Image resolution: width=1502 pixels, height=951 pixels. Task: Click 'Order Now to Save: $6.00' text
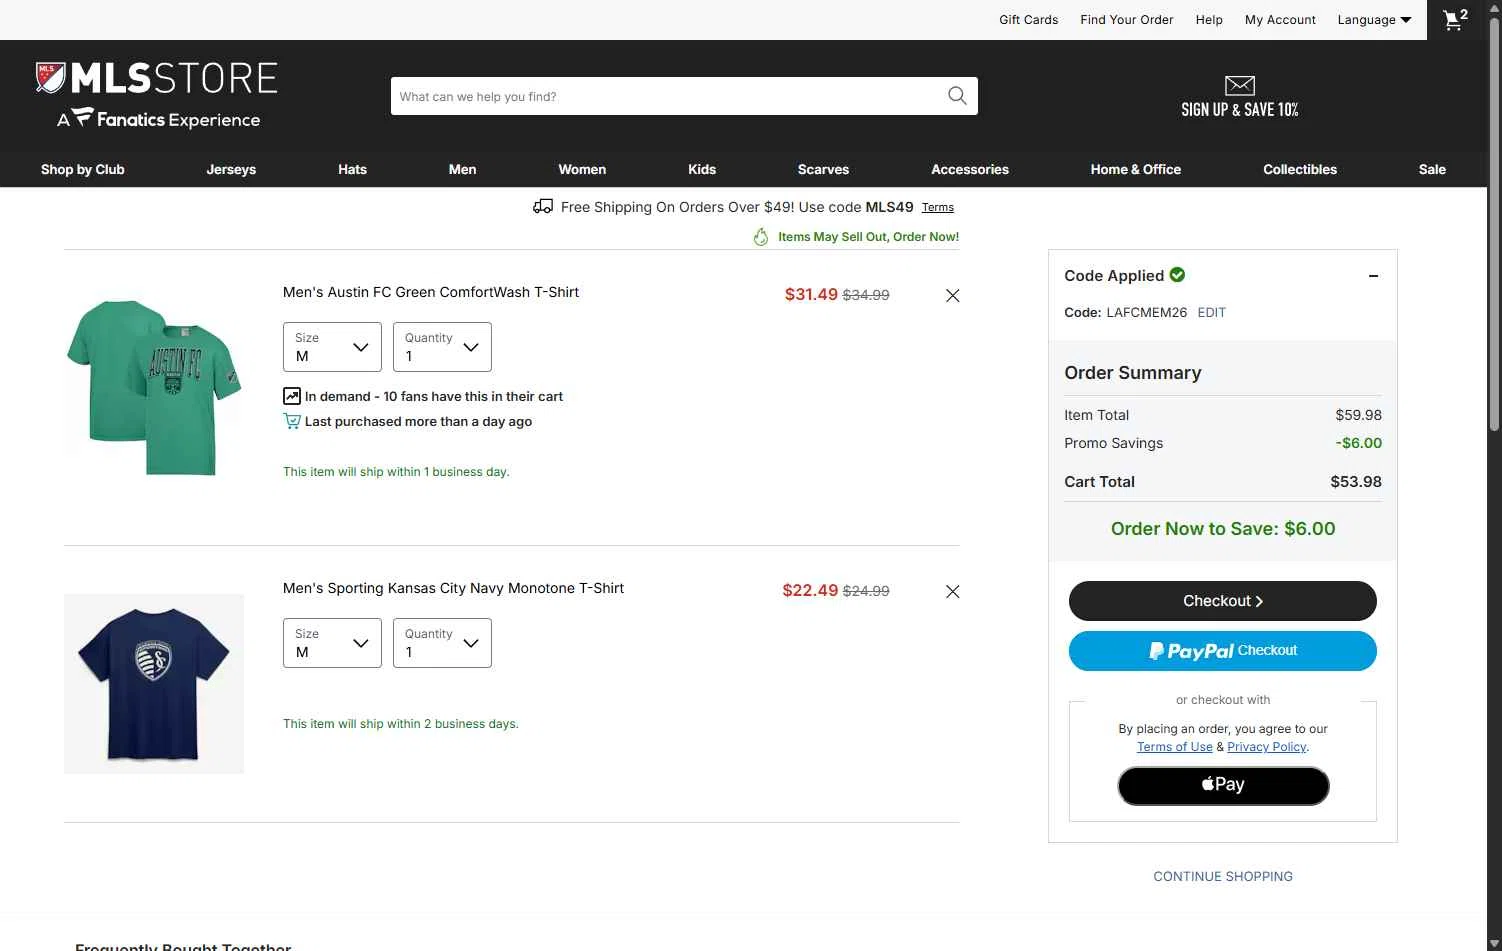[1223, 529]
